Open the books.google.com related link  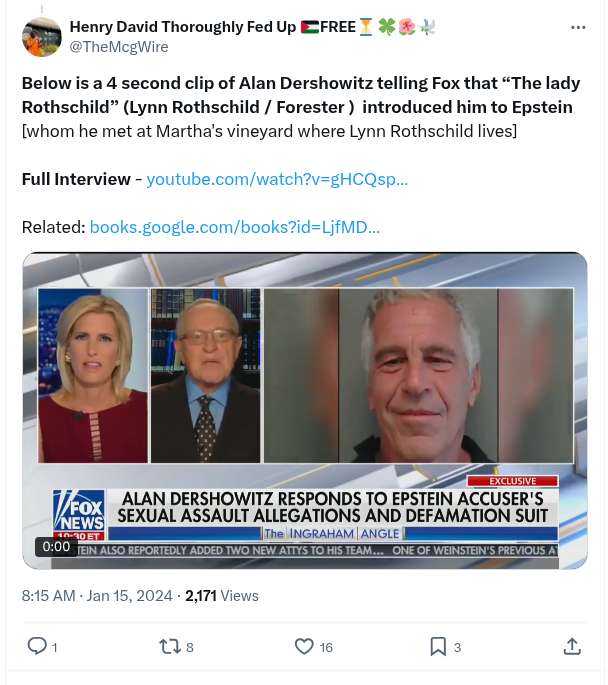235,227
